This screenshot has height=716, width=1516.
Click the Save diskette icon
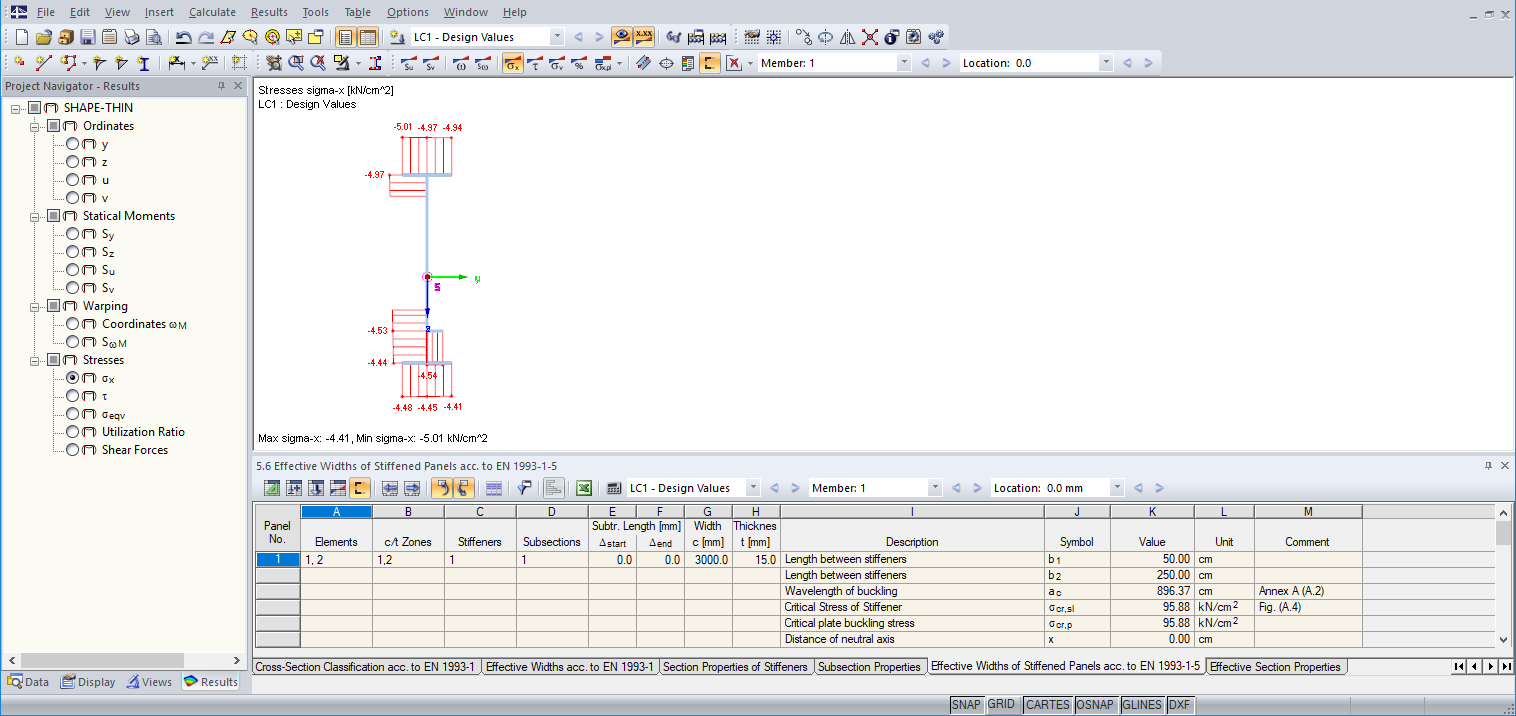tap(87, 37)
